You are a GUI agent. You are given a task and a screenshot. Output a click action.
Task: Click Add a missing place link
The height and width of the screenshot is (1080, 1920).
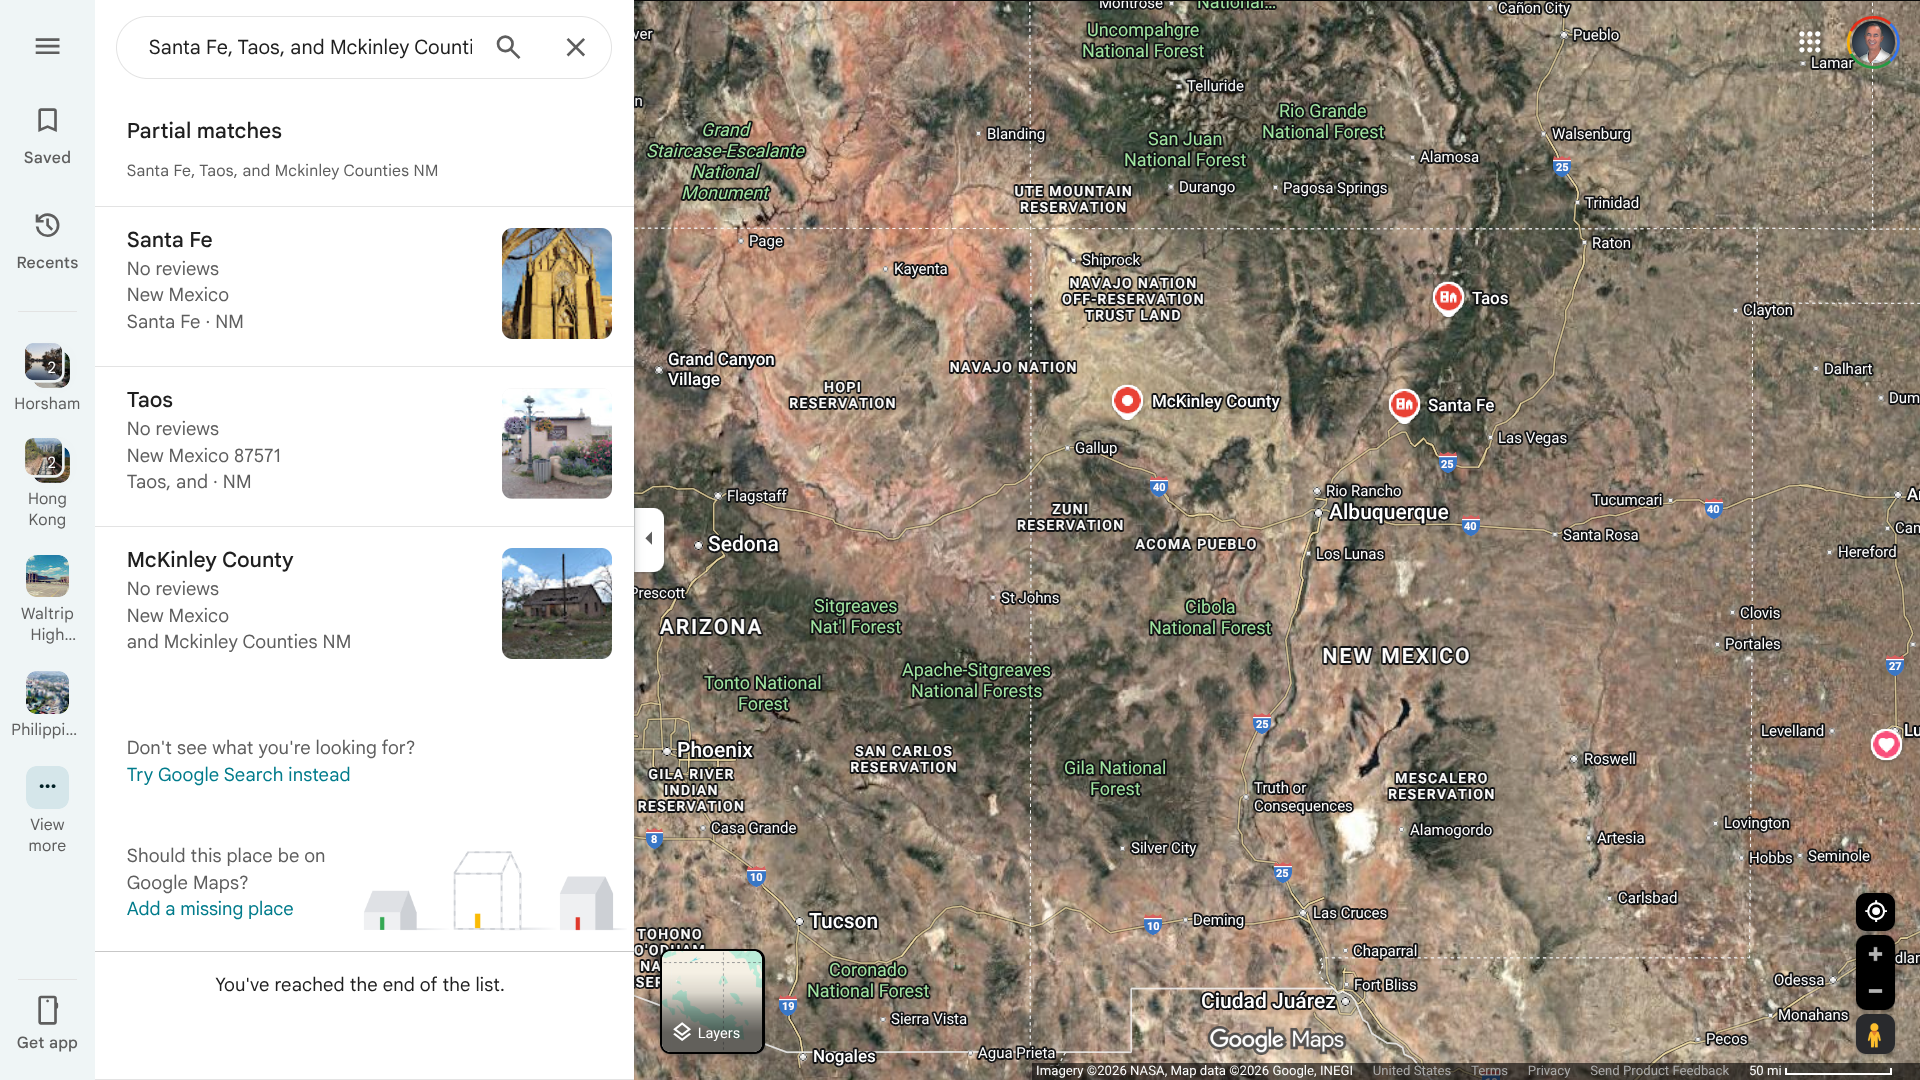click(210, 909)
